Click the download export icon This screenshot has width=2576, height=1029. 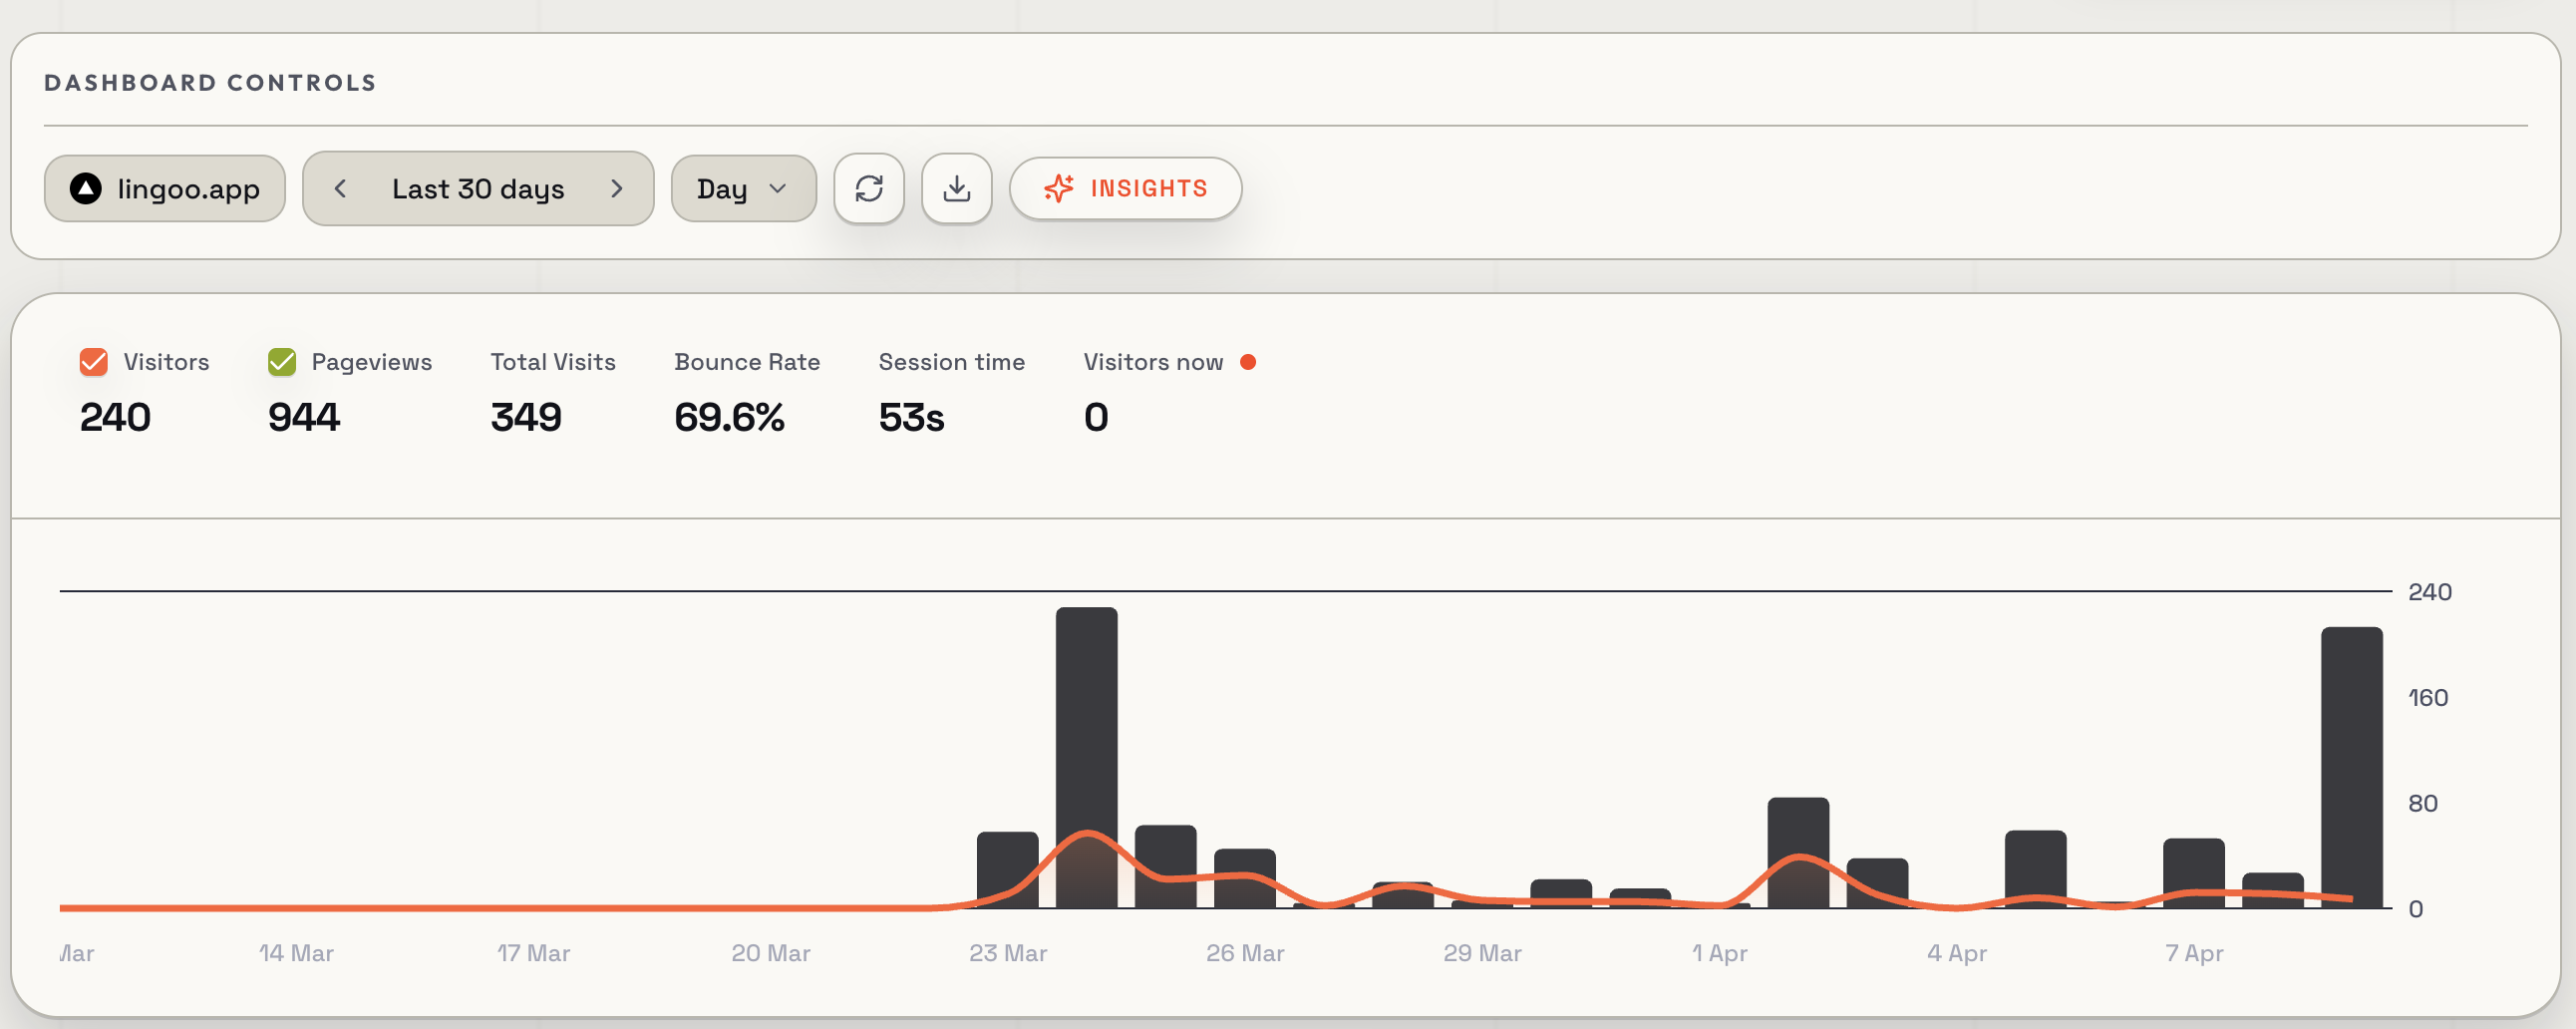(x=956, y=188)
